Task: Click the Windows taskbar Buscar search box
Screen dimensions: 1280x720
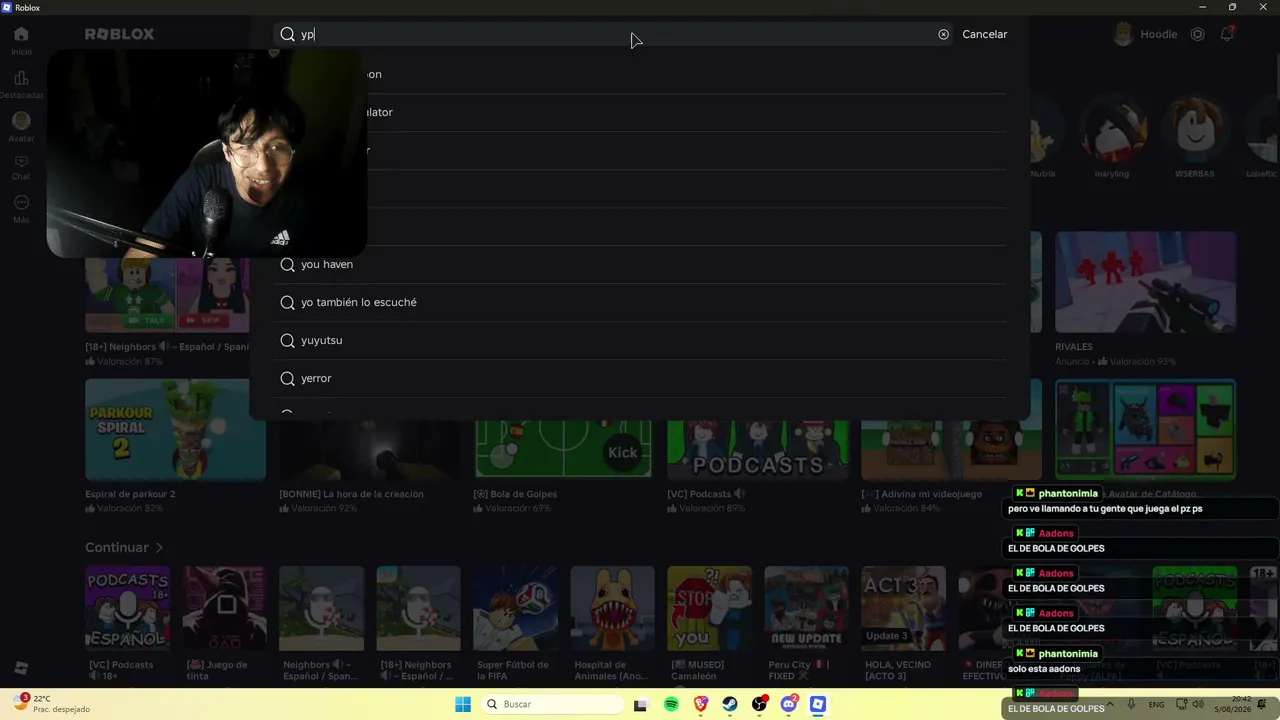Action: [x=553, y=704]
